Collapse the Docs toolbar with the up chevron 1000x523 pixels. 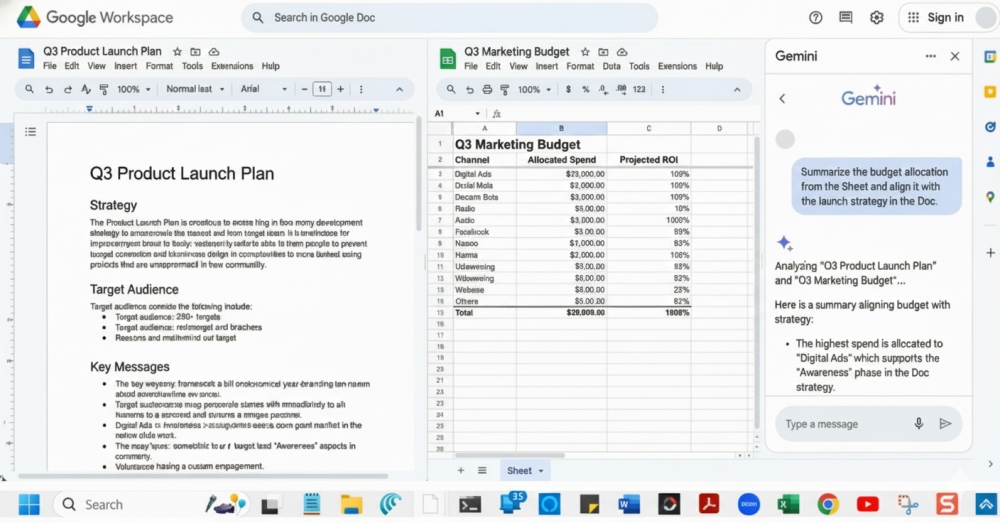click(x=399, y=89)
